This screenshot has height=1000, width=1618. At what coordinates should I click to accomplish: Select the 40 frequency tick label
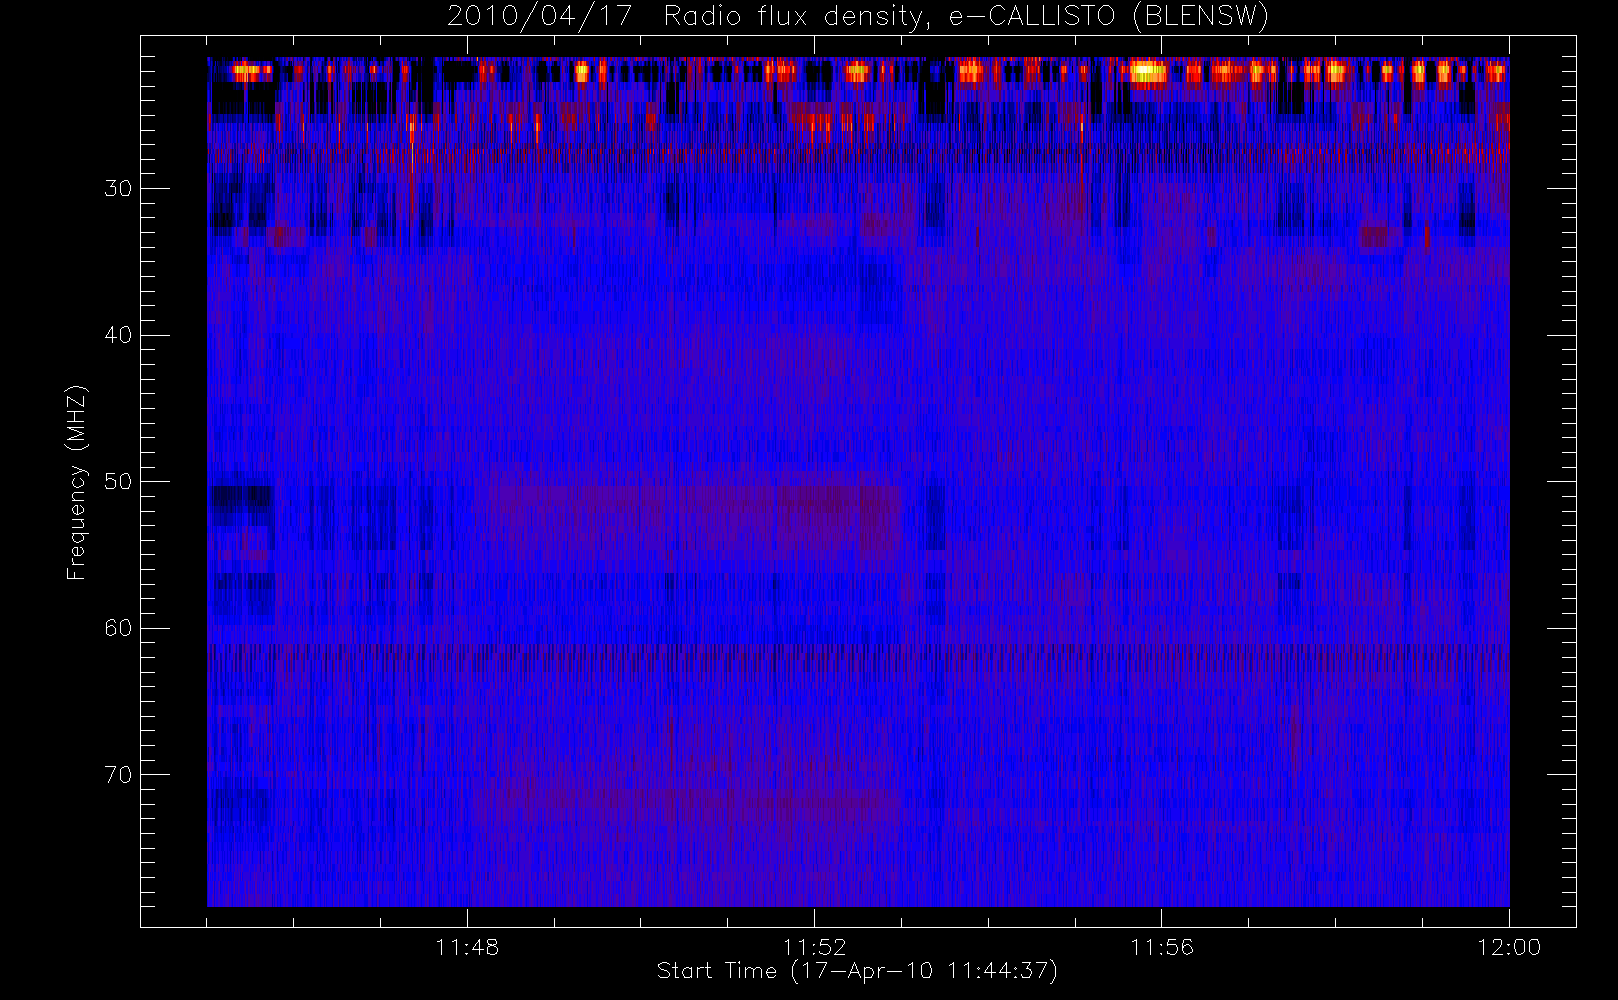coord(118,335)
